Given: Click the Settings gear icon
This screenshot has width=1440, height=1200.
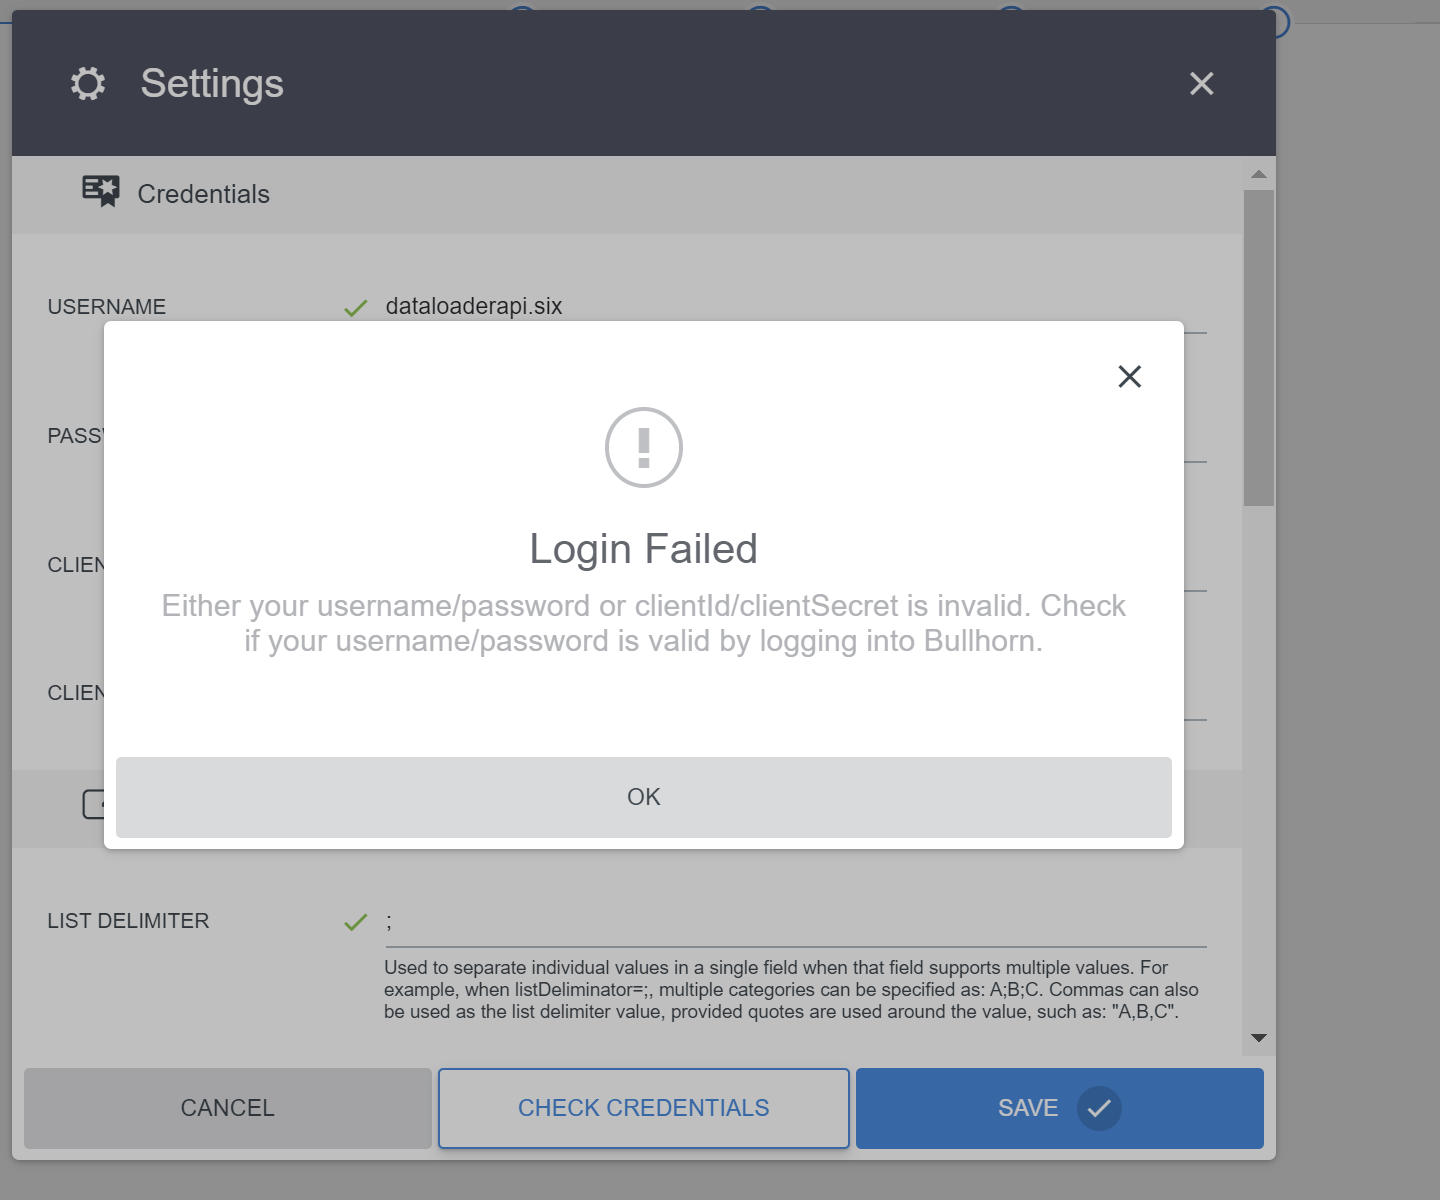Looking at the screenshot, I should coord(88,84).
